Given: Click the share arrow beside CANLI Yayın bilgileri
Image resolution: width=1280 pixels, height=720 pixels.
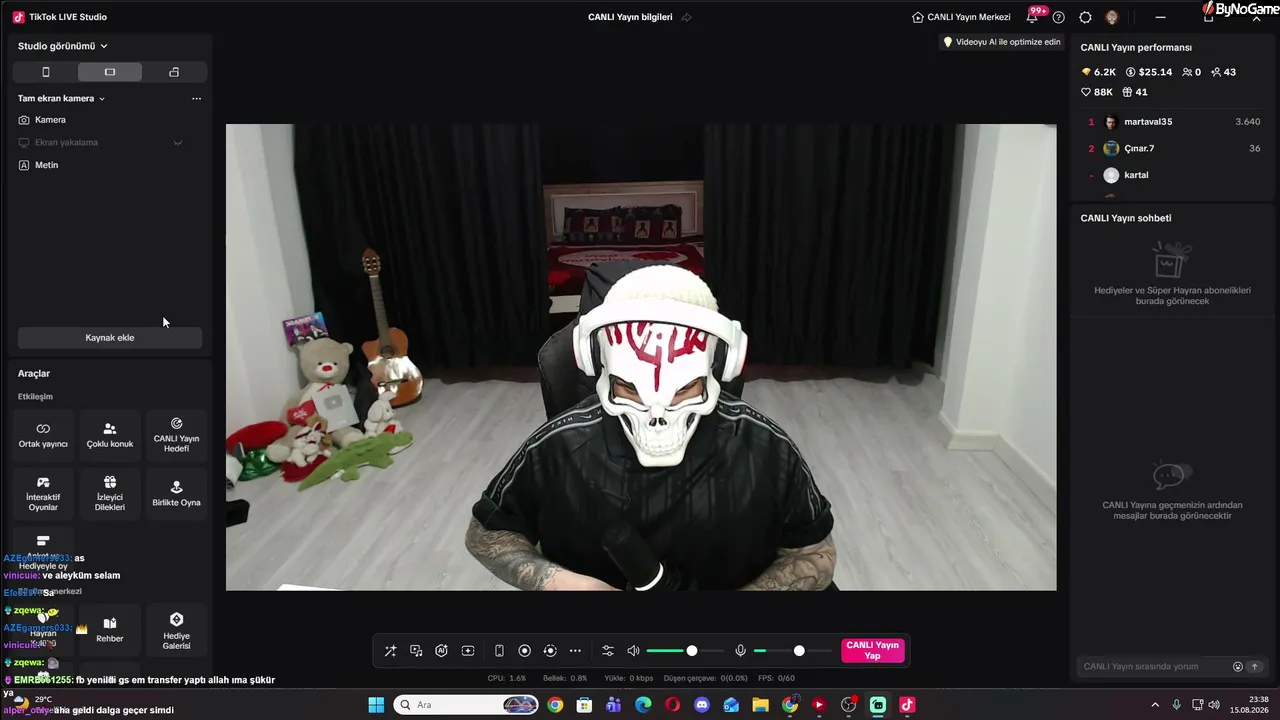Looking at the screenshot, I should coord(686,17).
